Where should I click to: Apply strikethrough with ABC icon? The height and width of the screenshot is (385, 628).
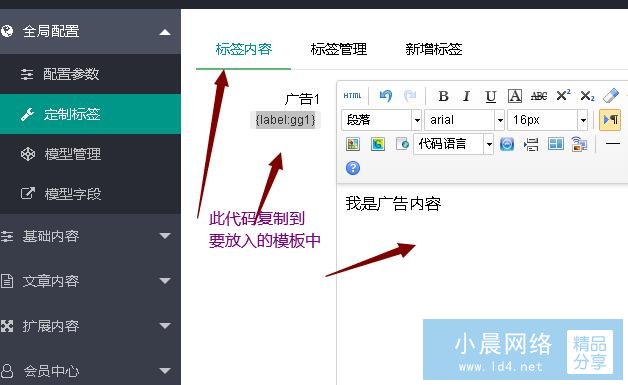point(539,96)
